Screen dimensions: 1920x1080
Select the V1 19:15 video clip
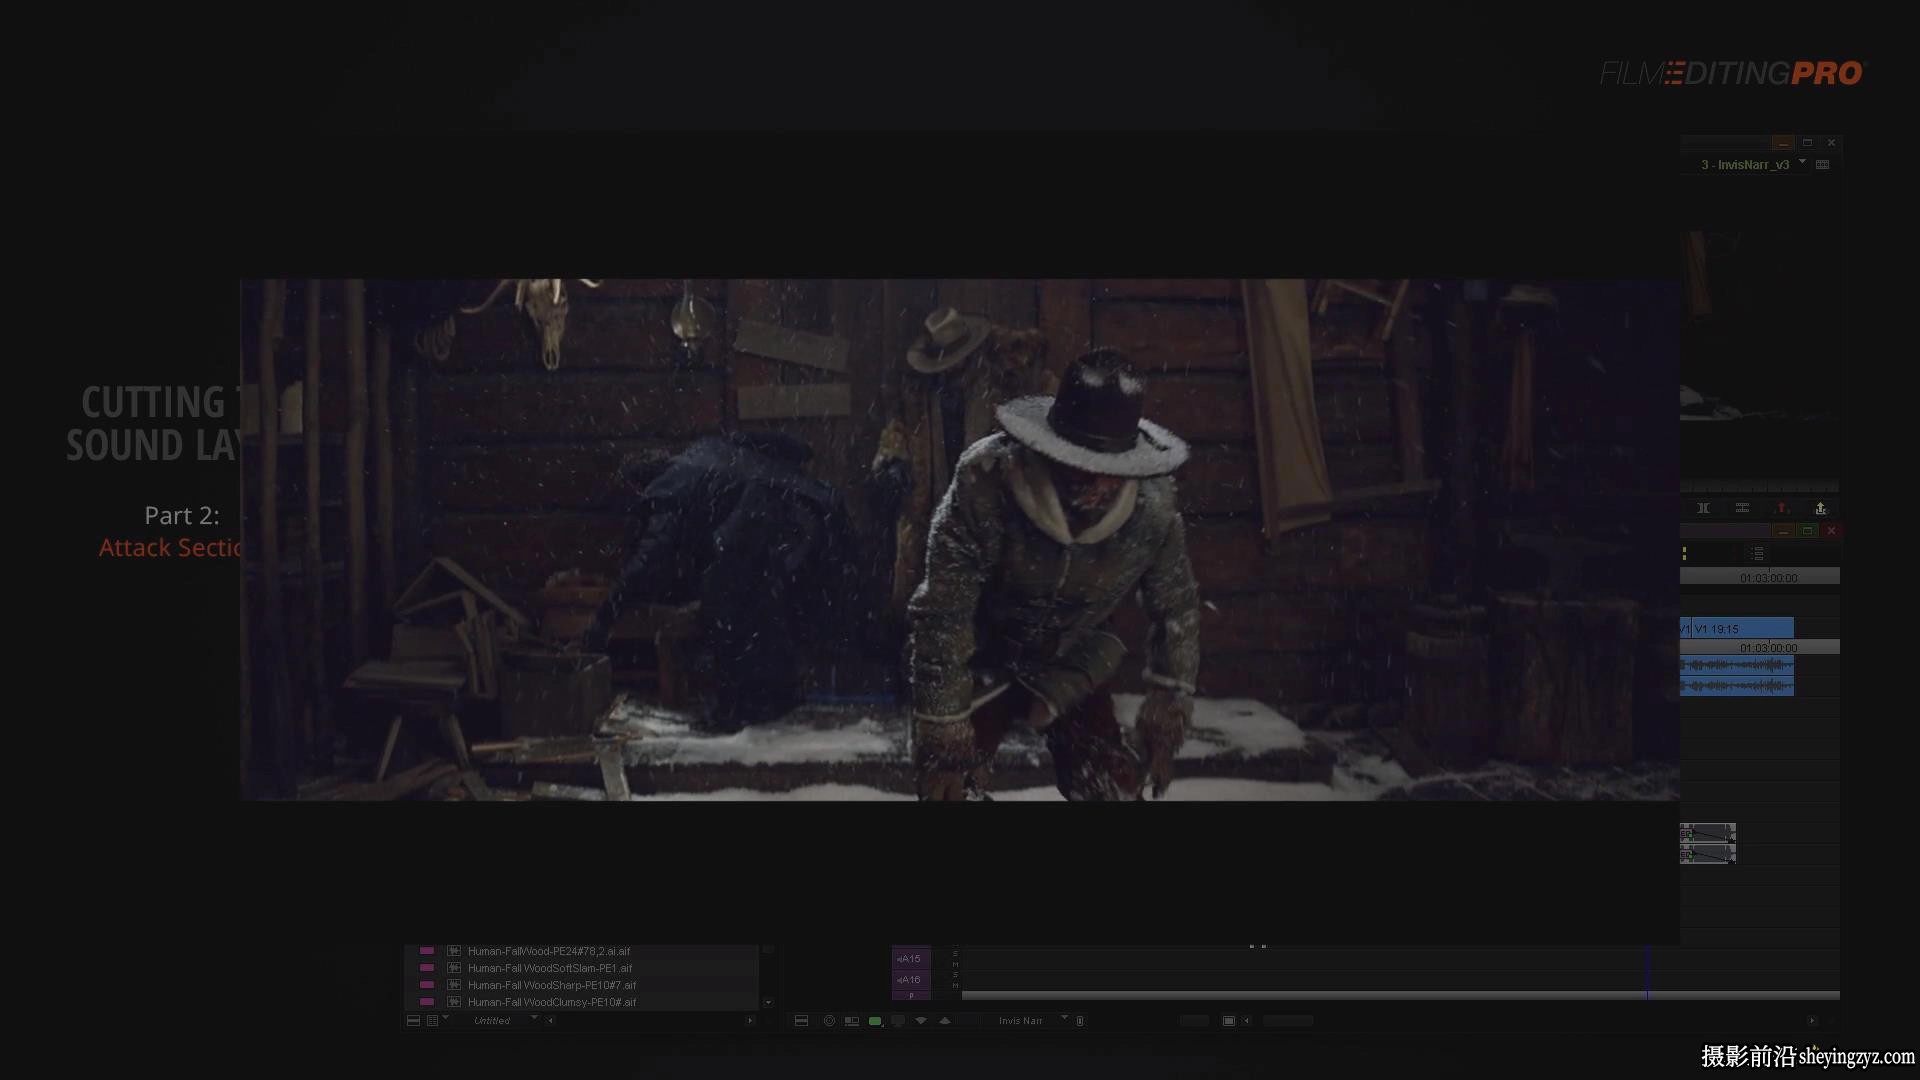1741,629
